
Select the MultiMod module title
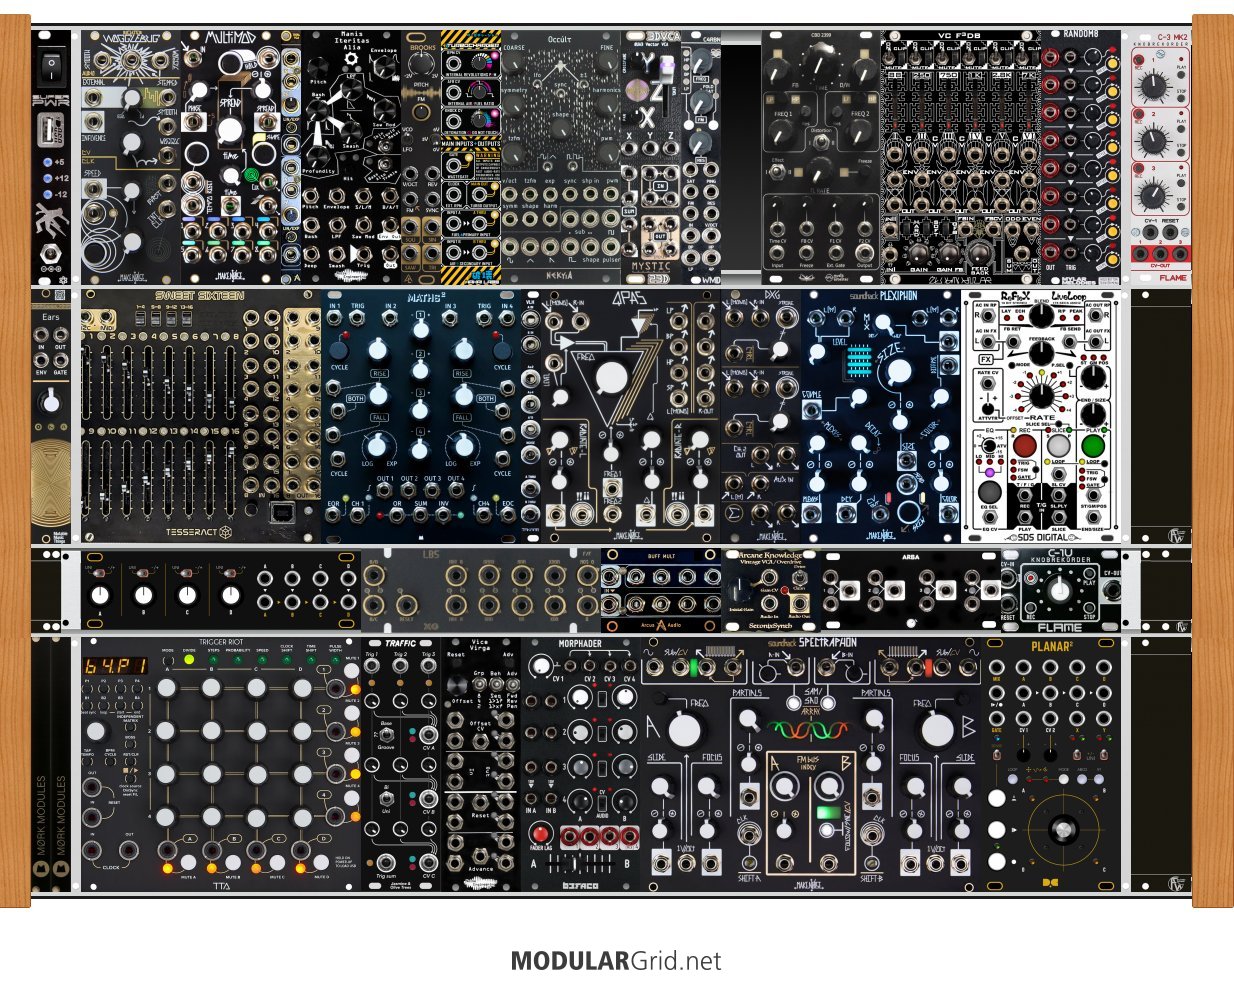point(232,38)
